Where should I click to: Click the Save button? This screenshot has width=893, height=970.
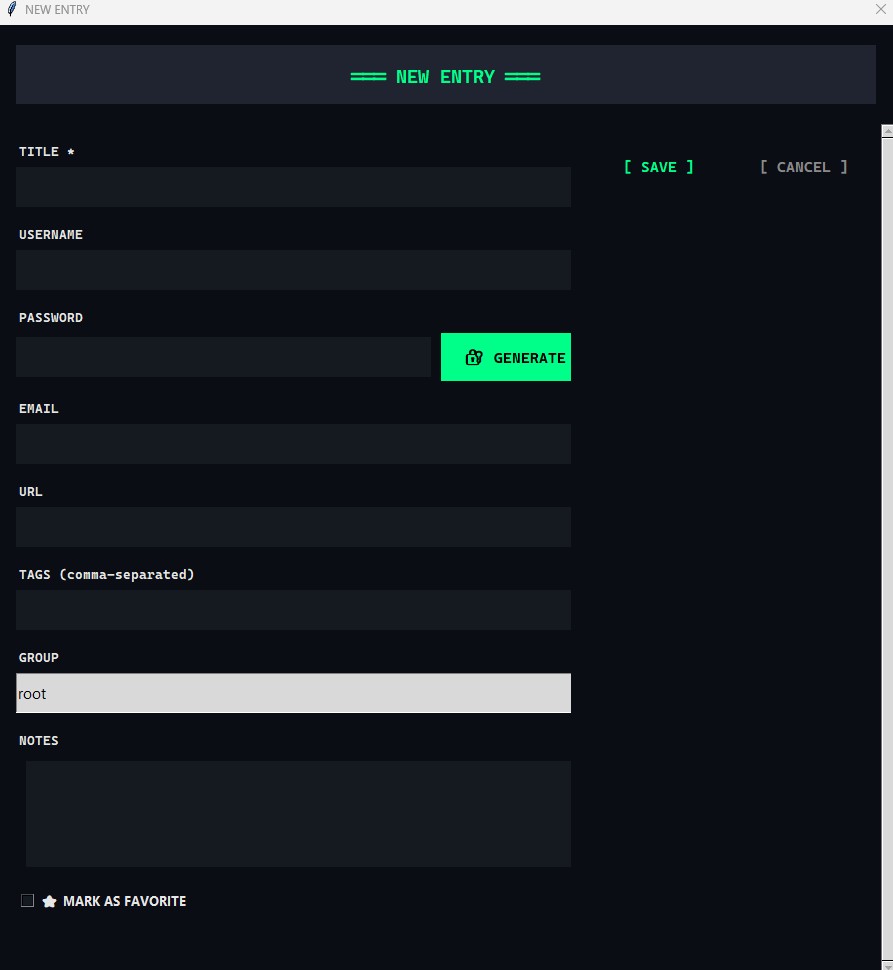[x=659, y=167]
